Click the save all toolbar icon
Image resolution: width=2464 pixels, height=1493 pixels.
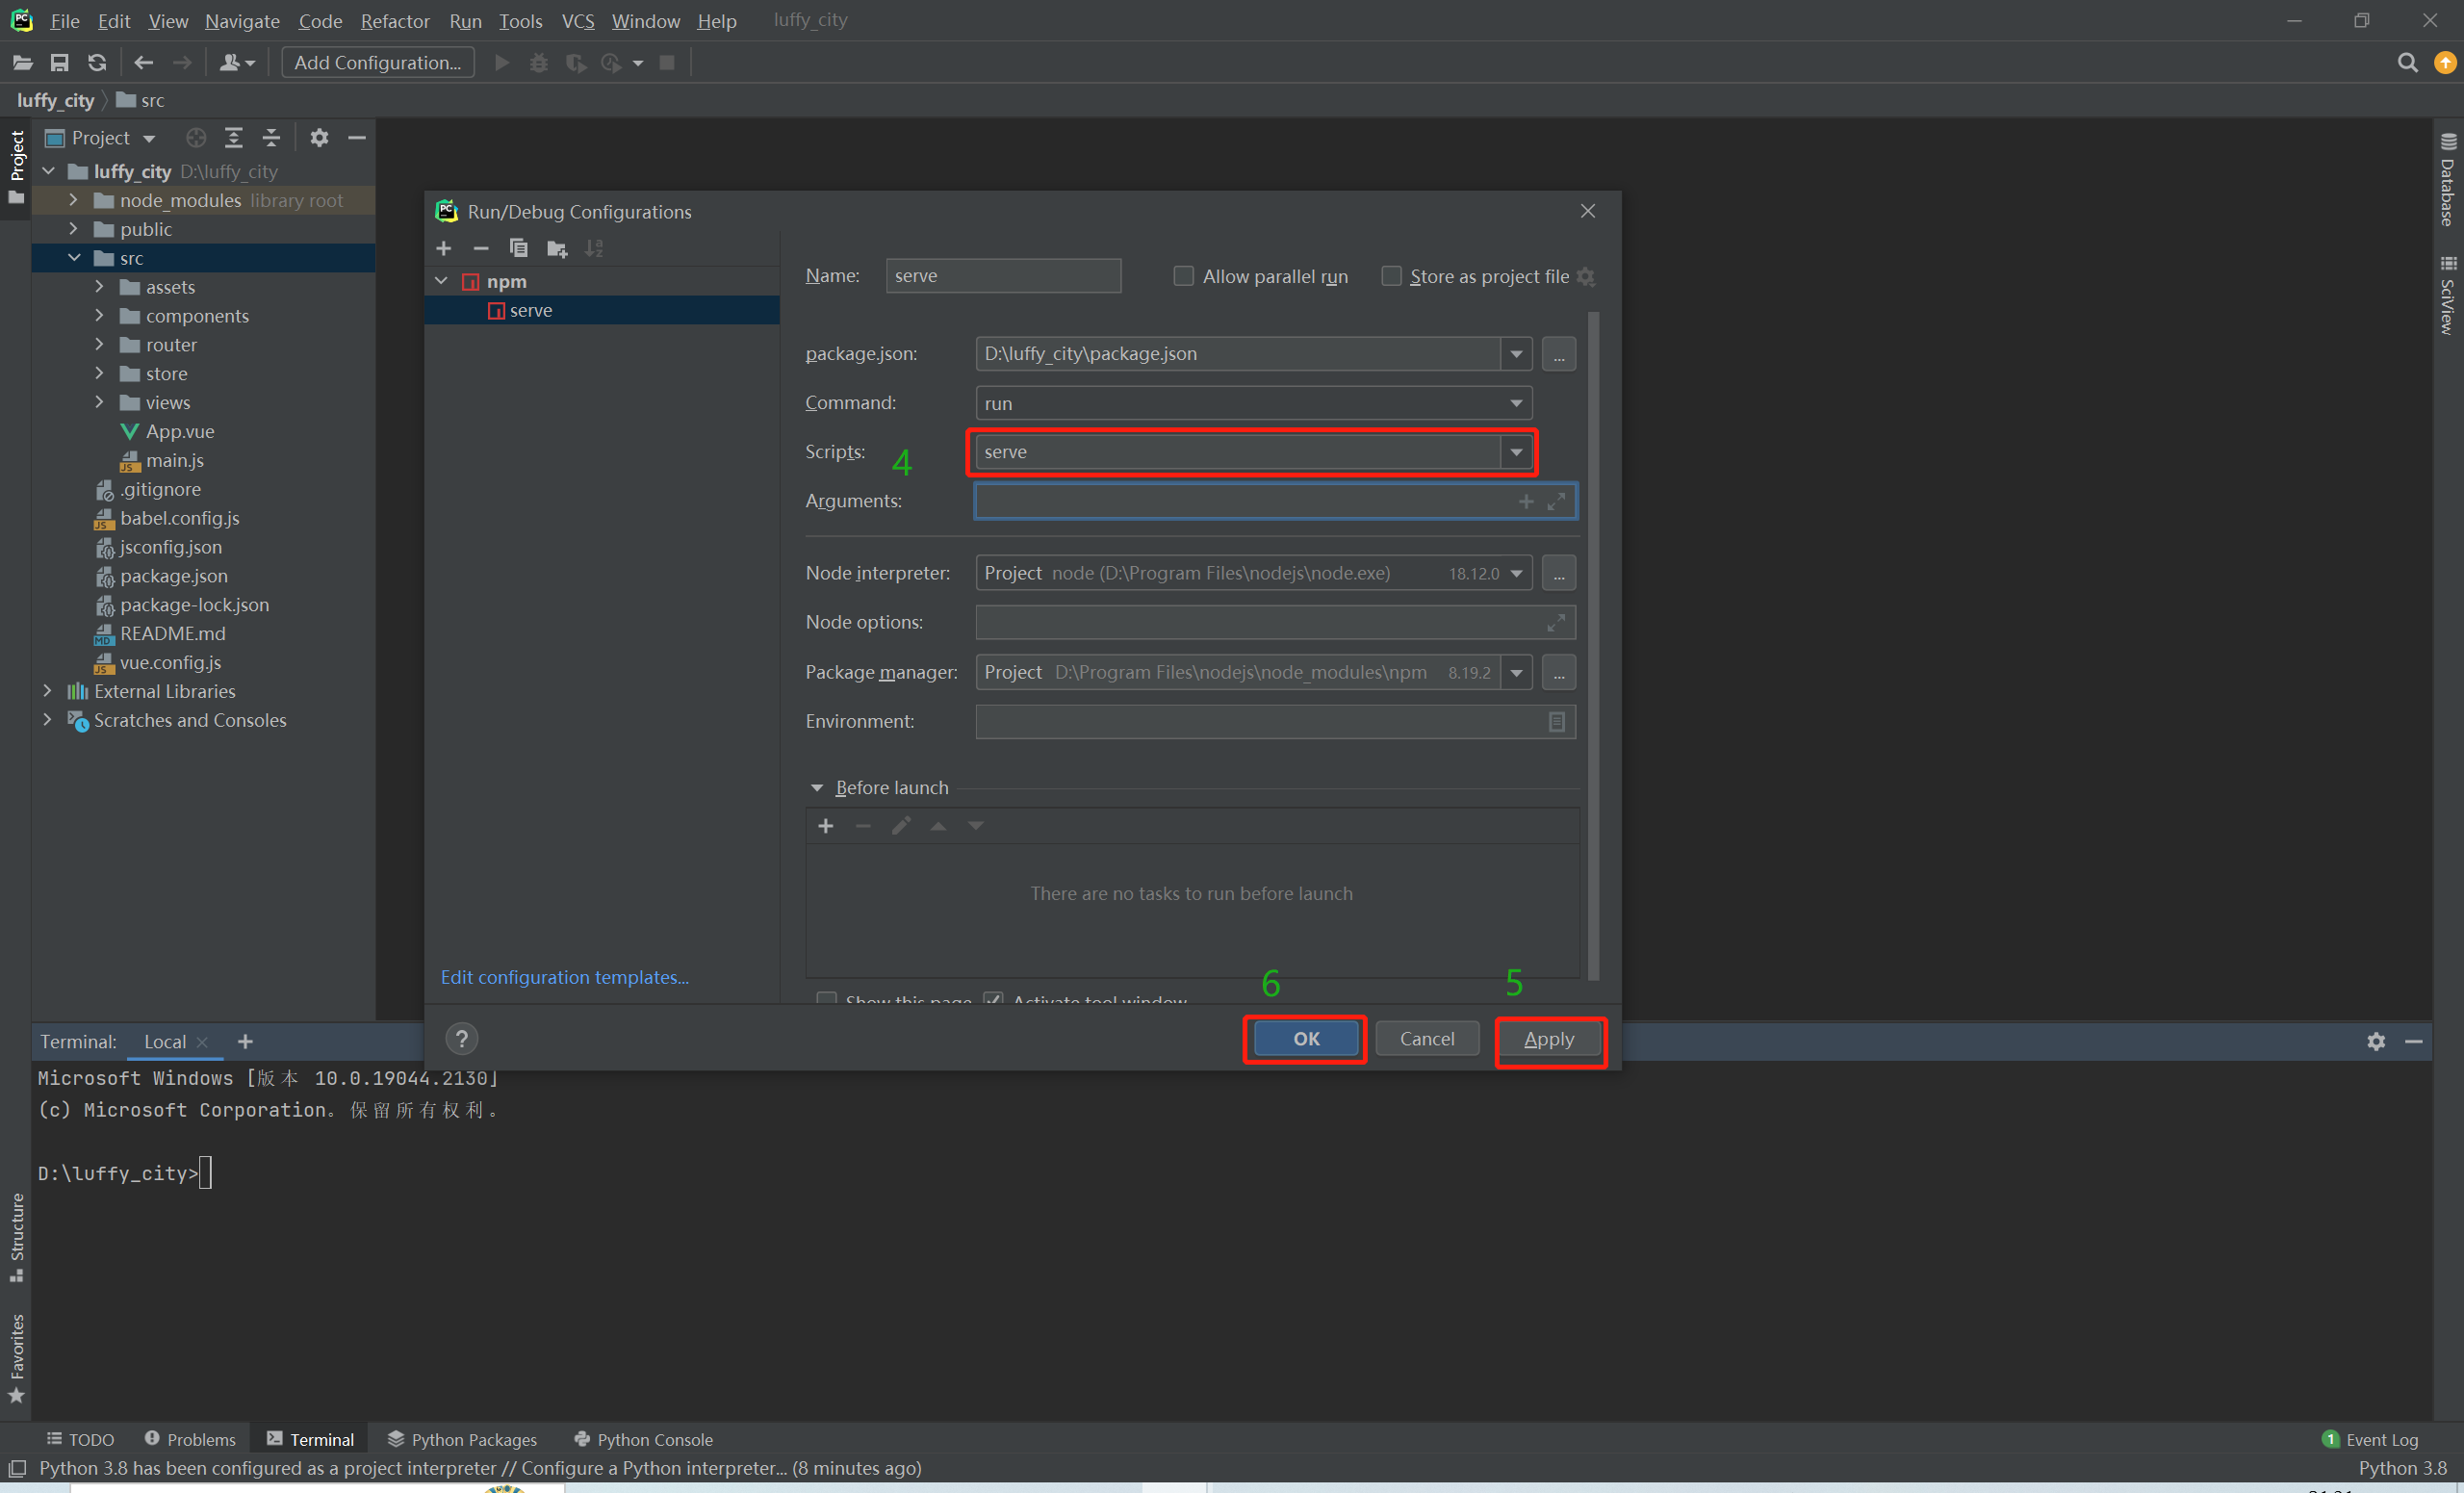pyautogui.click(x=59, y=63)
